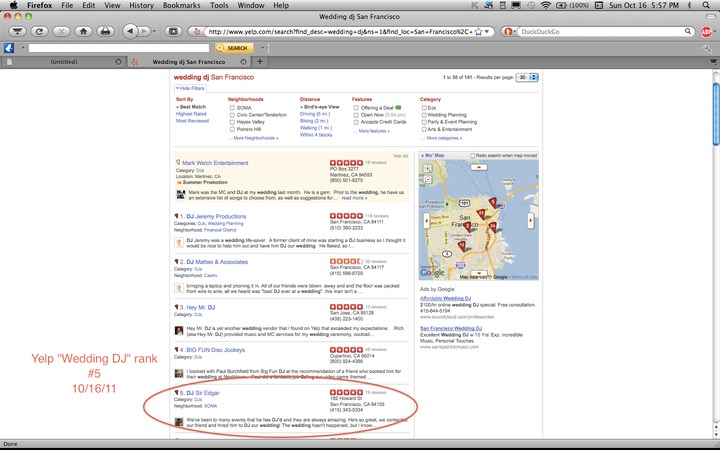This screenshot has width=720, height=450.
Task: Open the wrench toolbar options icon
Action: (x=707, y=48)
